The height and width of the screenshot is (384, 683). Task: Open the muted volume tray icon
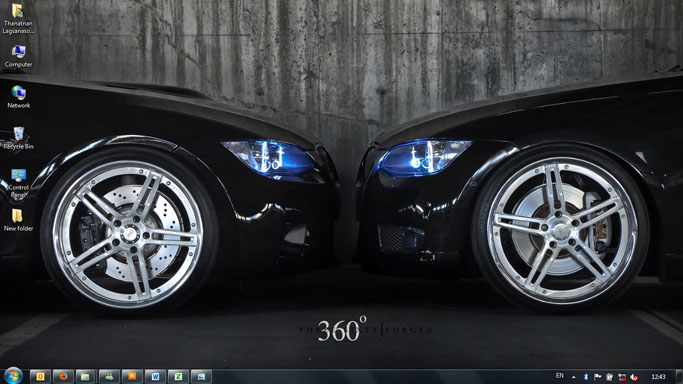click(x=634, y=377)
